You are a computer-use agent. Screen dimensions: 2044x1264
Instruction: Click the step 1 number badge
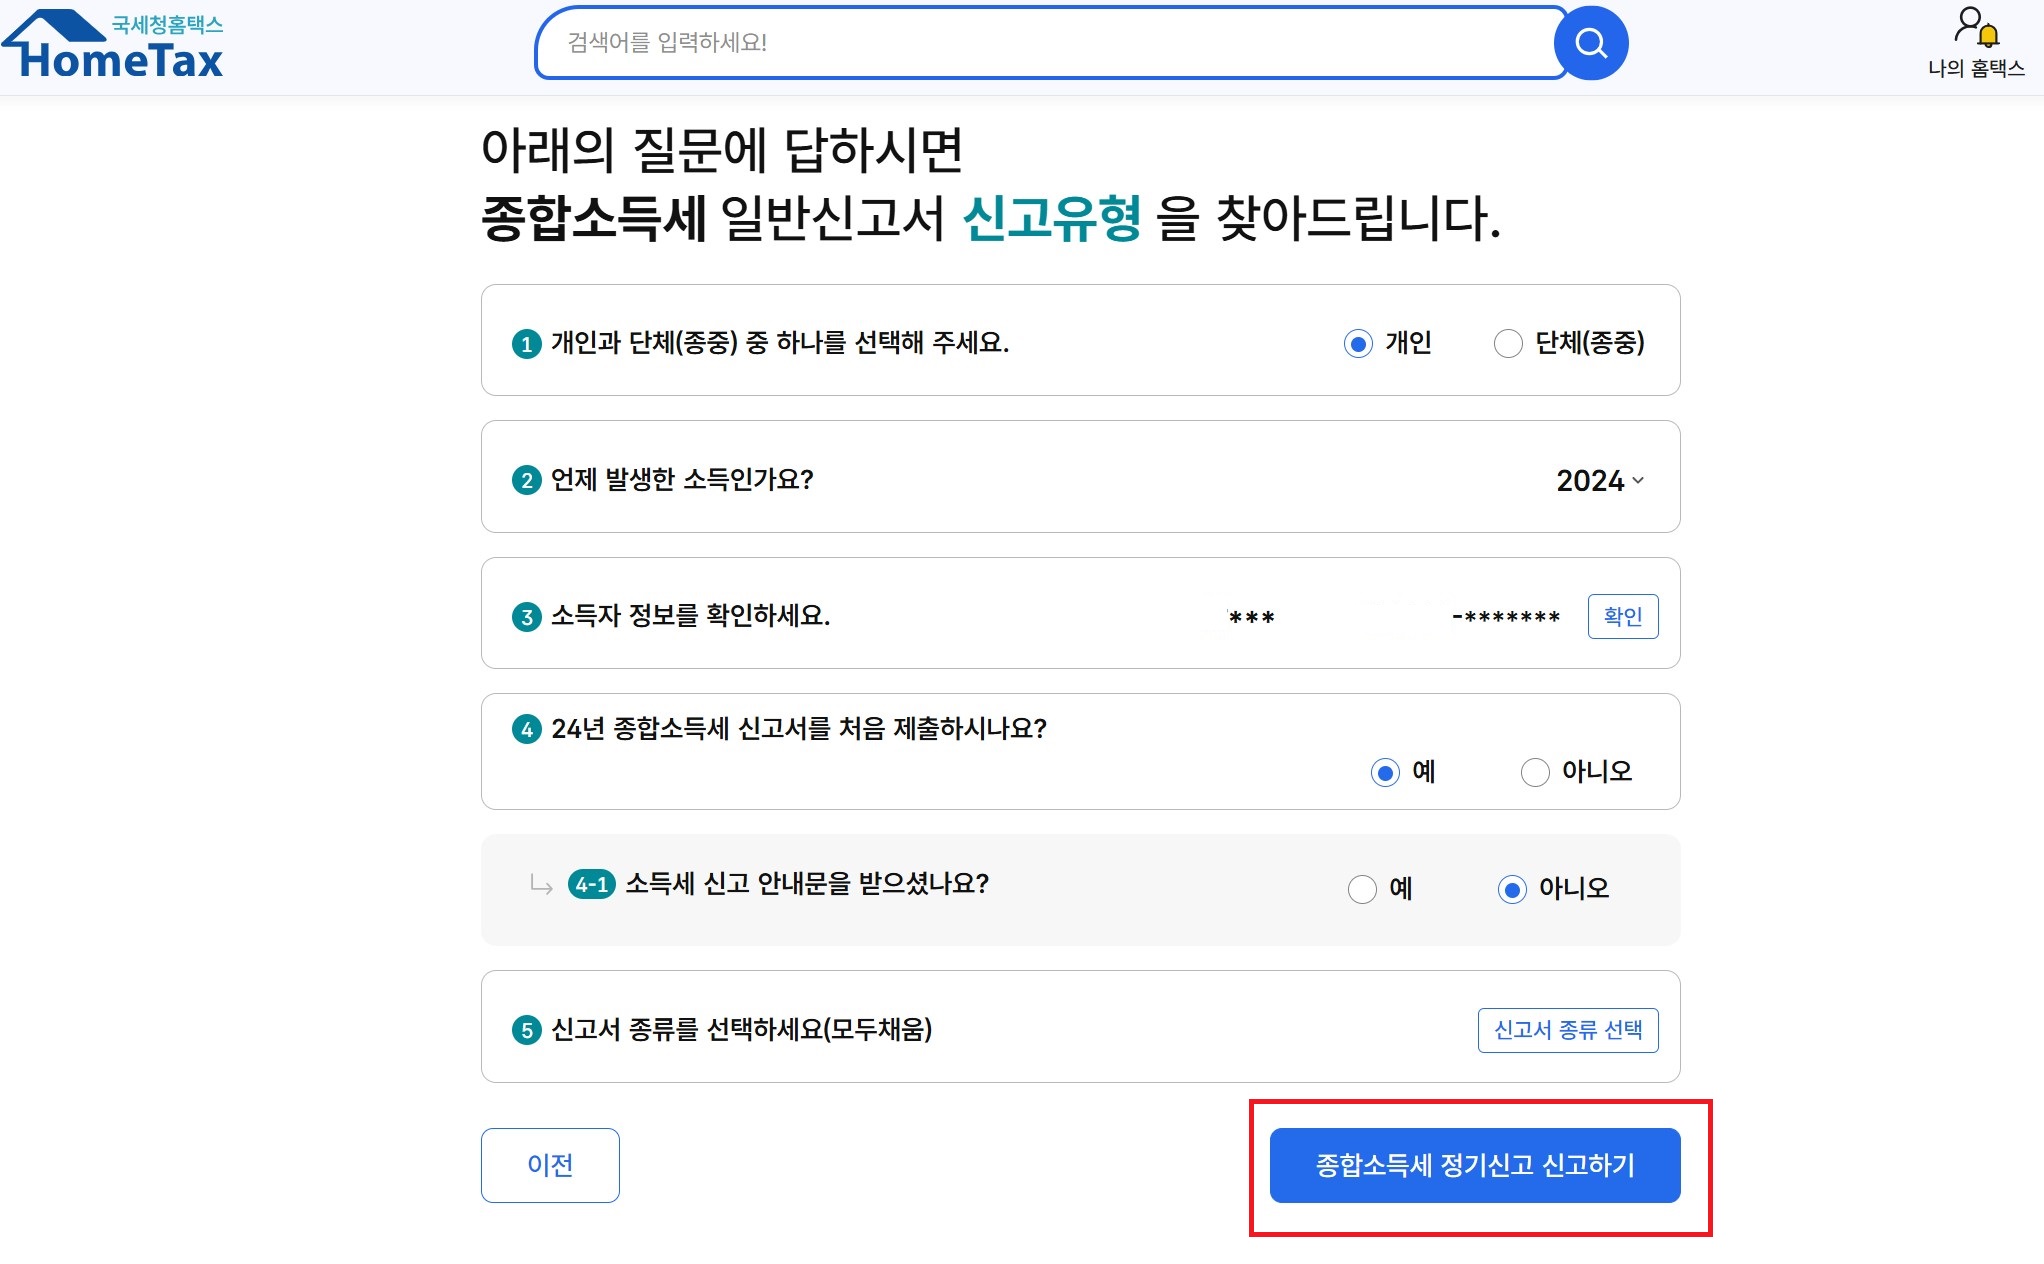pos(526,344)
